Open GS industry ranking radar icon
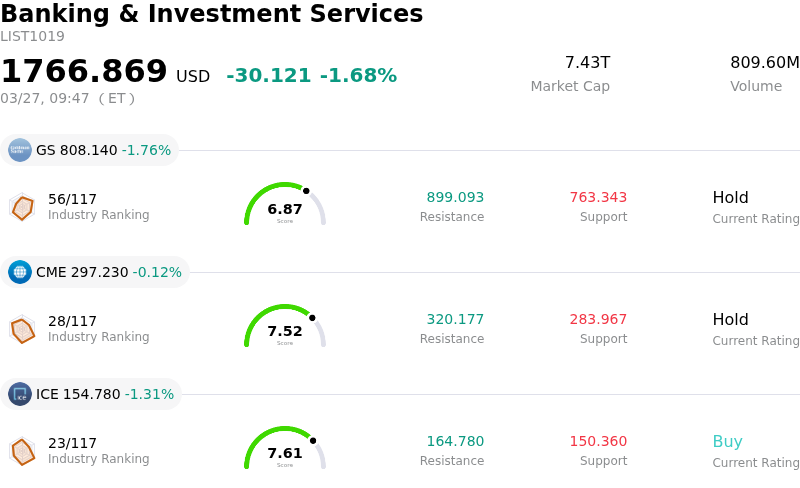This screenshot has width=800, height=488. [x=22, y=207]
